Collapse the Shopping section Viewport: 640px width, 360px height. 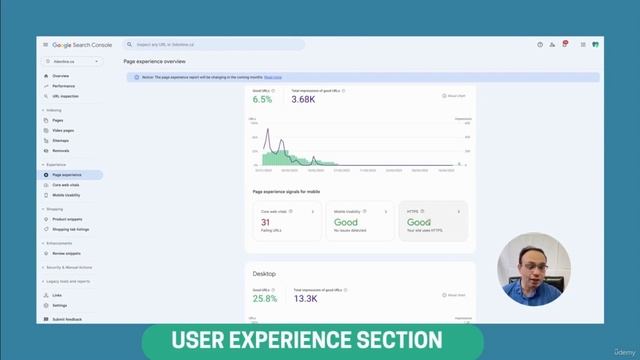point(53,209)
